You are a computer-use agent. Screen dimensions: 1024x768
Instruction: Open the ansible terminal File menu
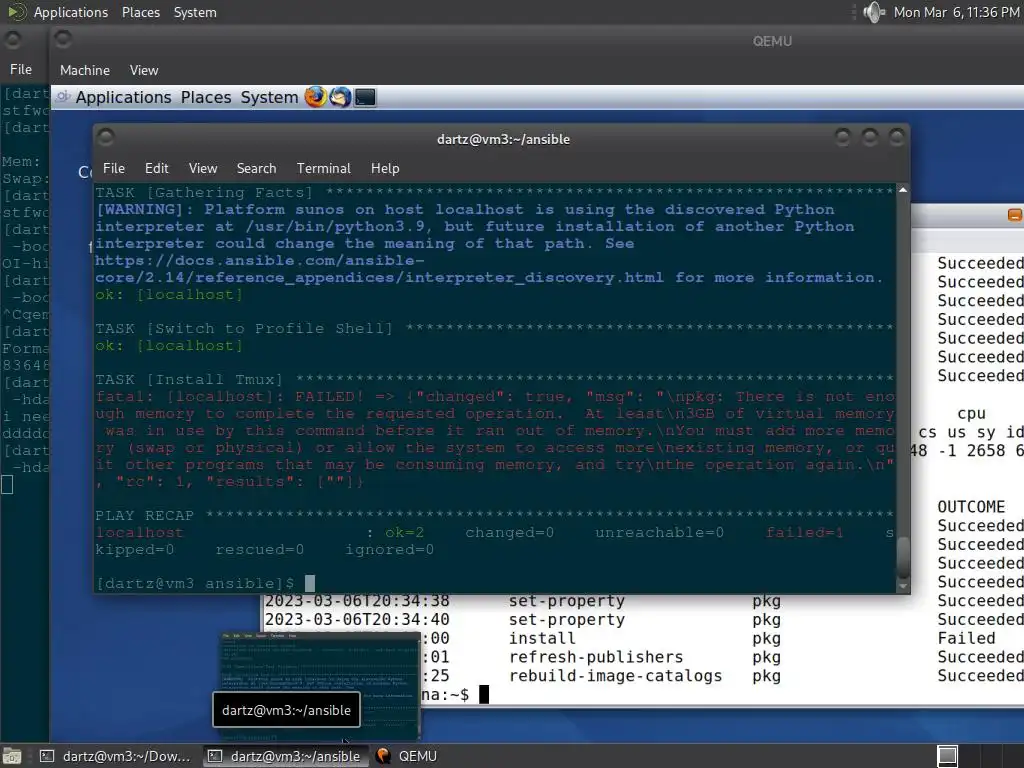coord(114,168)
